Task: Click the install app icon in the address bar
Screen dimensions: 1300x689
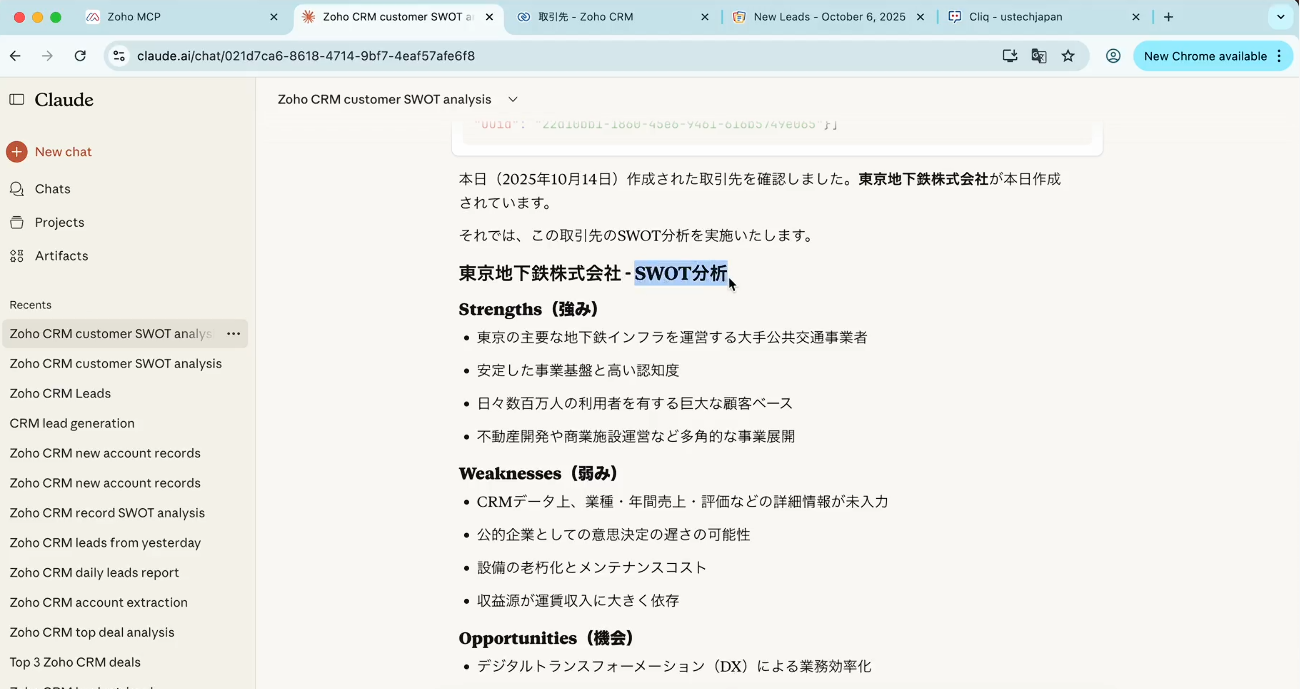Action: (1010, 56)
